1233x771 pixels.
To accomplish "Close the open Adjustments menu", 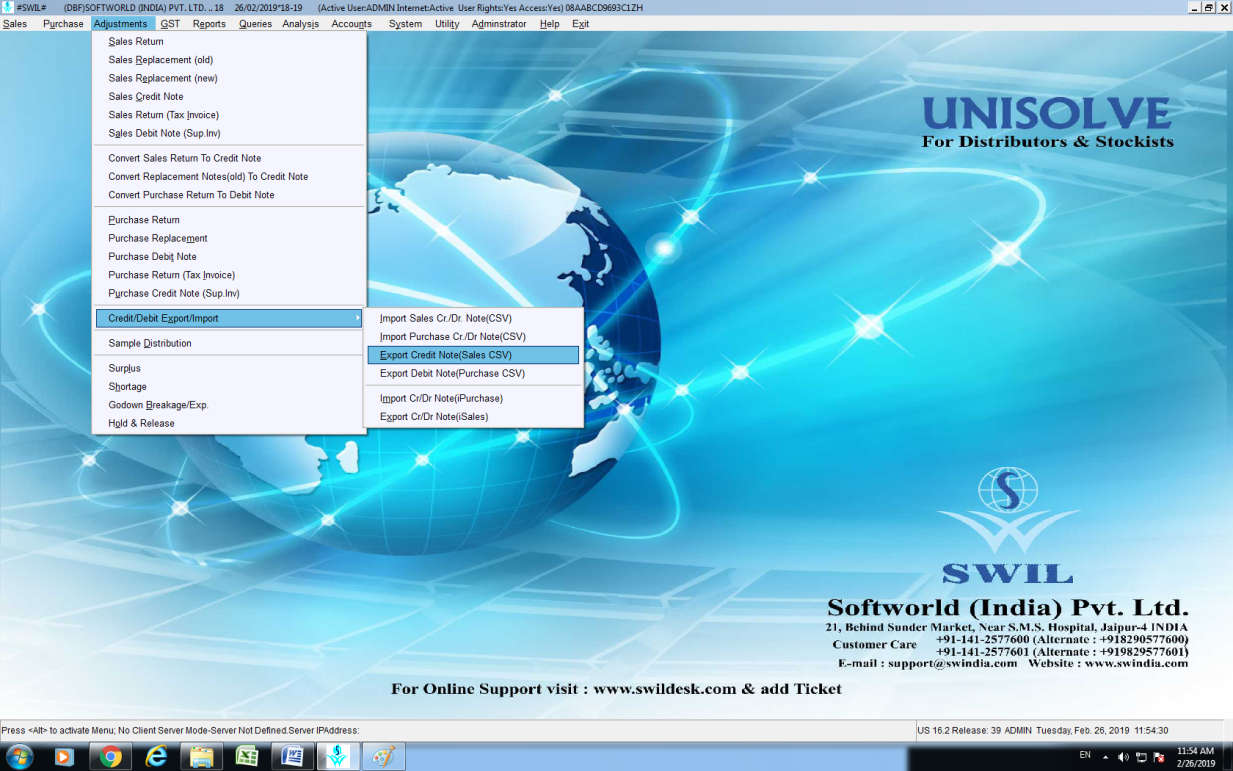I will pyautogui.click(x=121, y=24).
